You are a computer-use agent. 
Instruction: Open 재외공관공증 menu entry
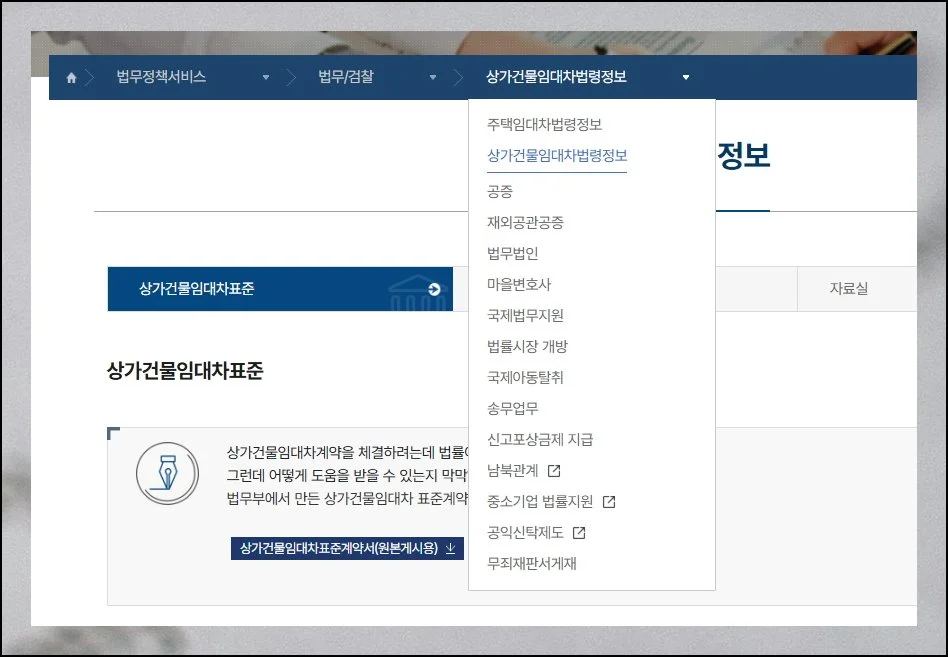[525, 222]
